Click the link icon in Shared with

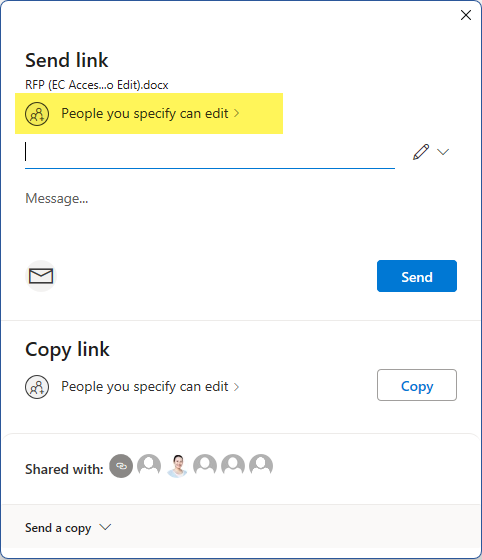pos(121,466)
